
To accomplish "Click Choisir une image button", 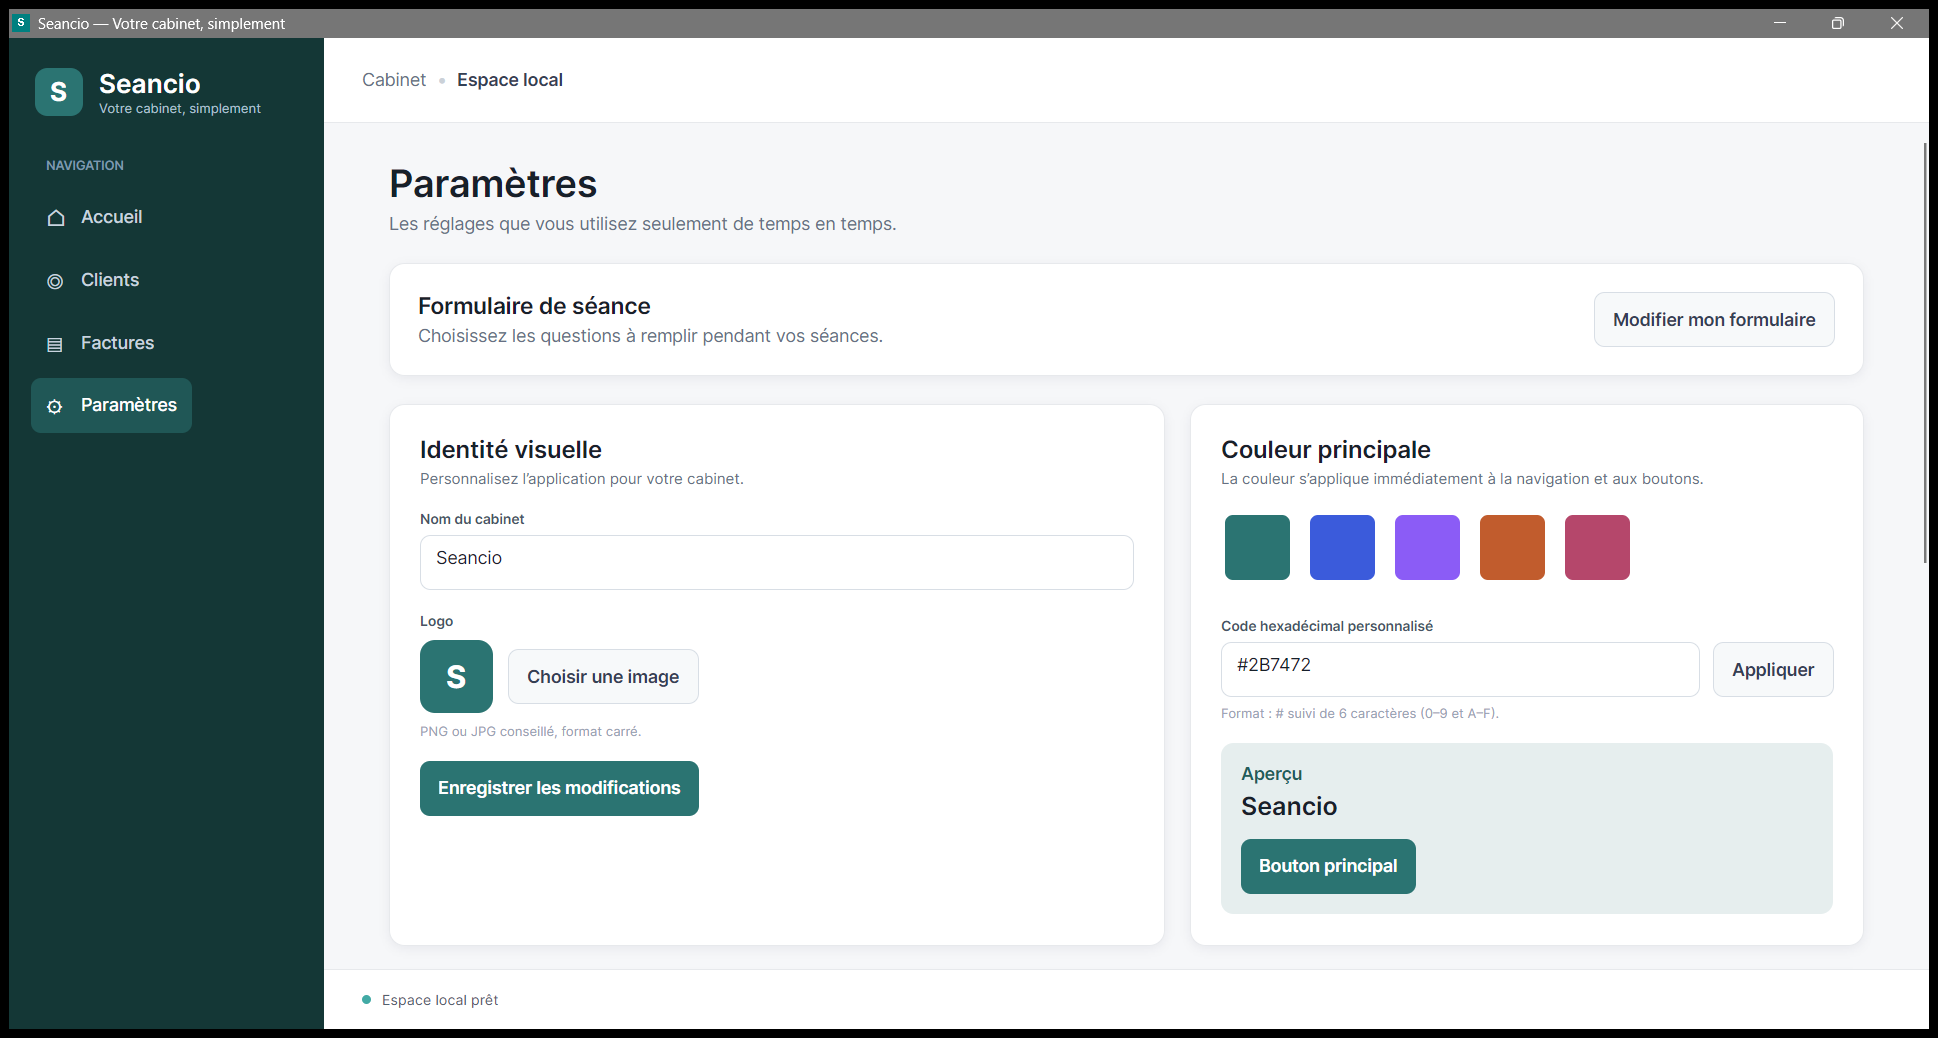I will pyautogui.click(x=603, y=677).
